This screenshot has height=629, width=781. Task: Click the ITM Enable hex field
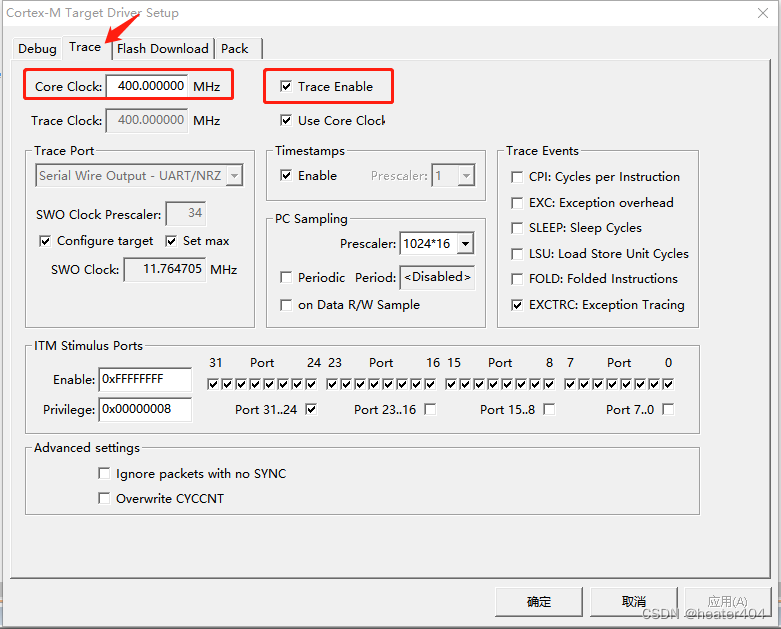[x=145, y=379]
